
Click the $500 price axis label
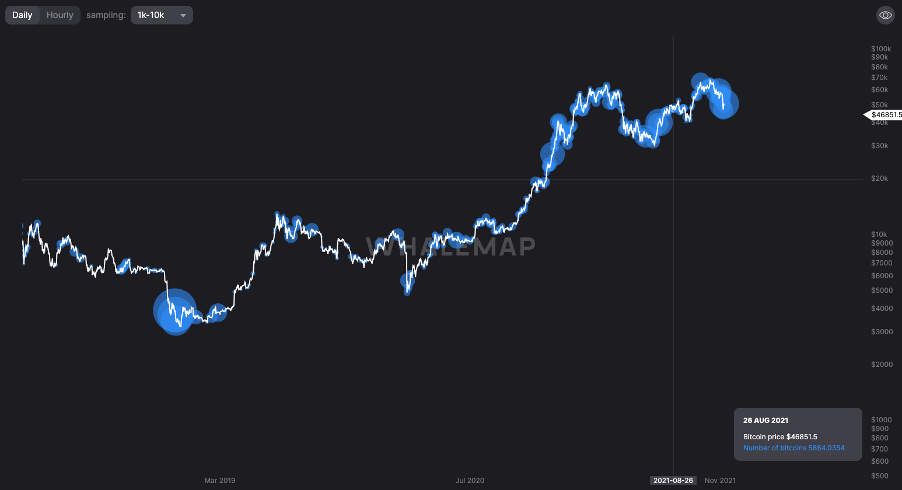point(880,474)
